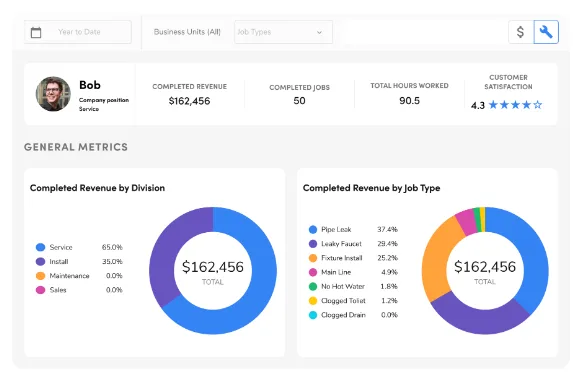Select the Service legend color dot
Image resolution: width=573 pixels, height=374 pixels.
pos(41,247)
